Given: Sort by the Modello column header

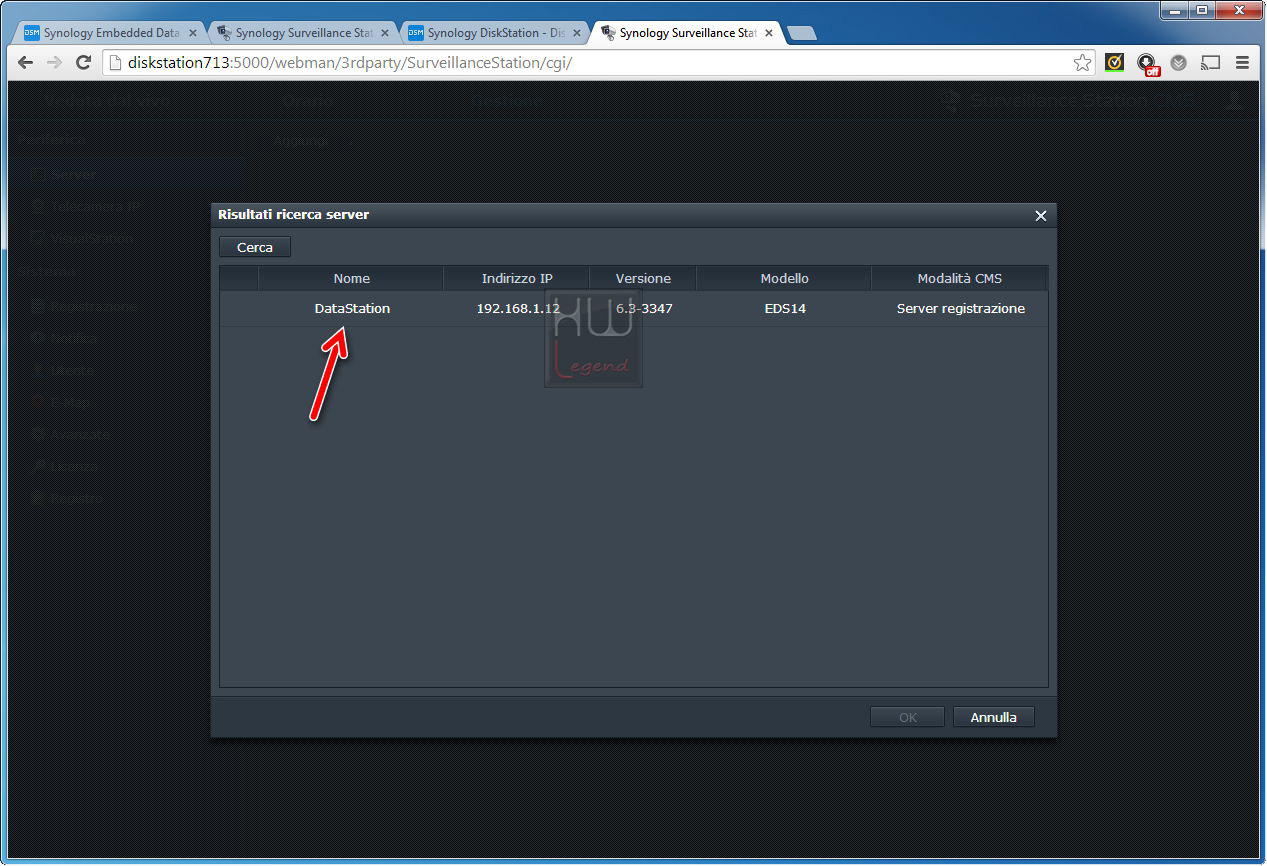Looking at the screenshot, I should pyautogui.click(x=784, y=278).
